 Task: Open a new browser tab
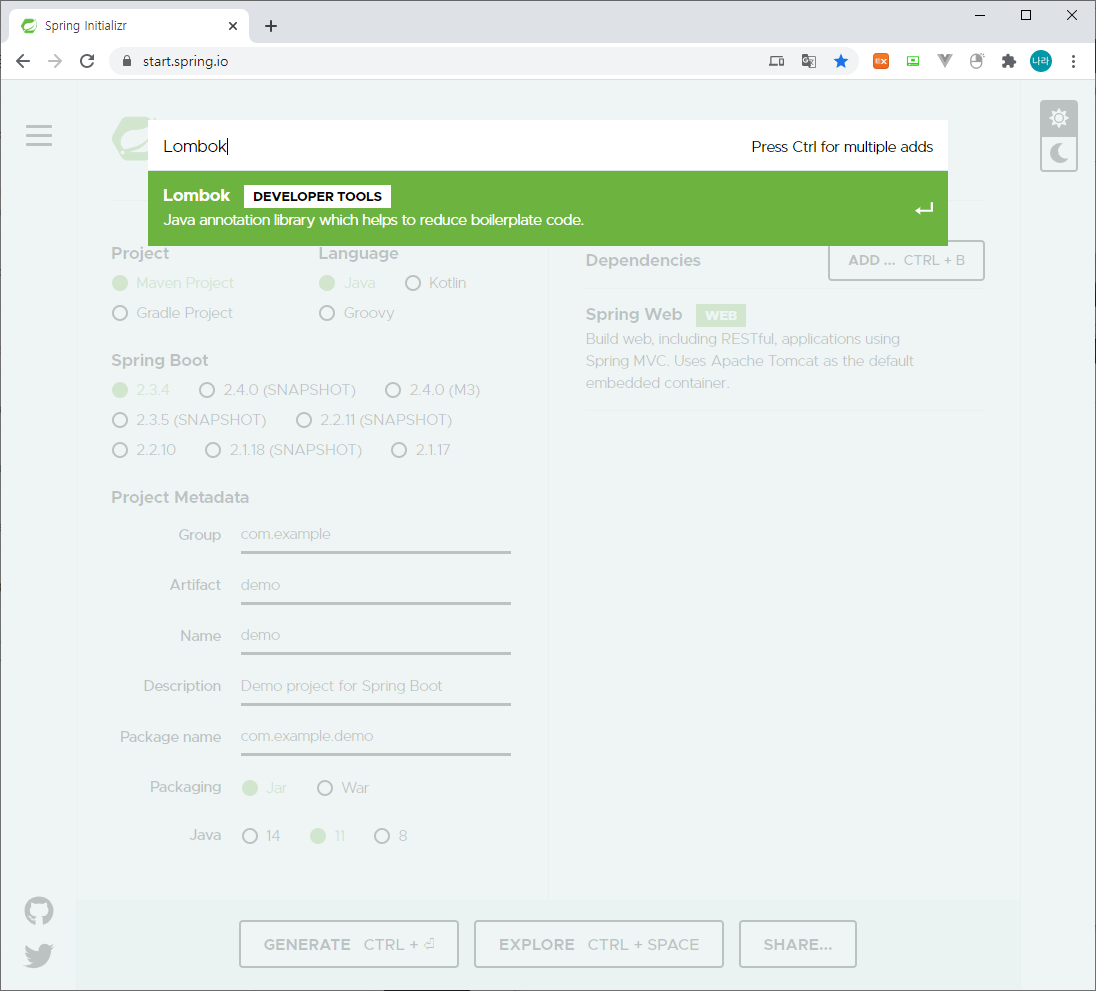tap(271, 26)
